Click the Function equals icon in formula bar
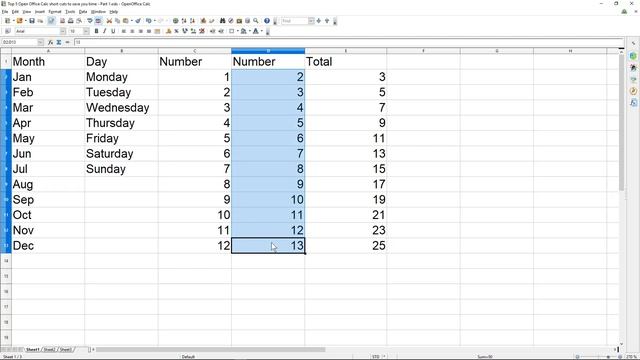The image size is (640, 360). (67, 42)
